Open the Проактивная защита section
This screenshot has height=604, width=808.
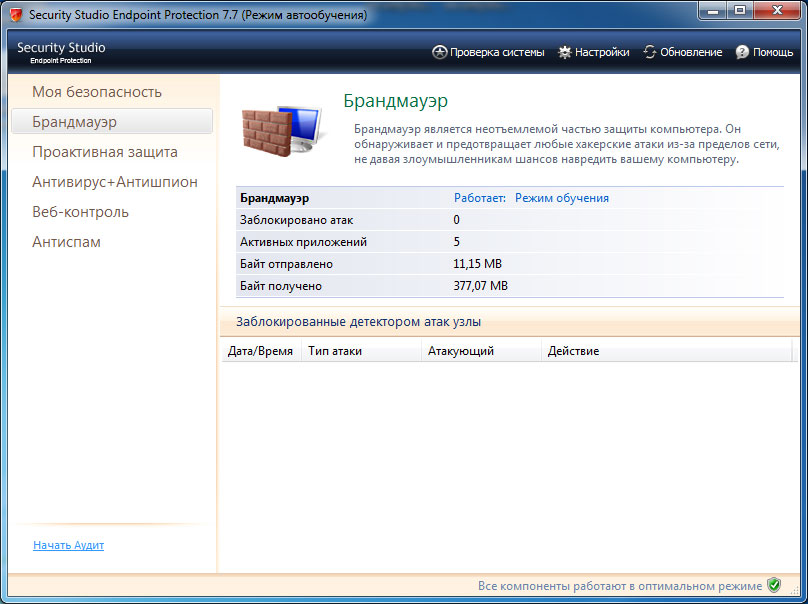click(102, 151)
